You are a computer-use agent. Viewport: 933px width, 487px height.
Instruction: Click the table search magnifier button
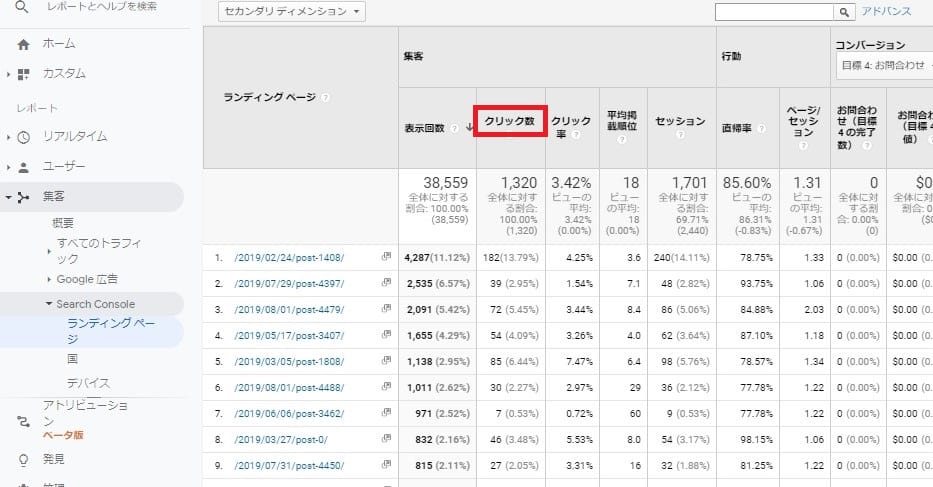coord(844,12)
